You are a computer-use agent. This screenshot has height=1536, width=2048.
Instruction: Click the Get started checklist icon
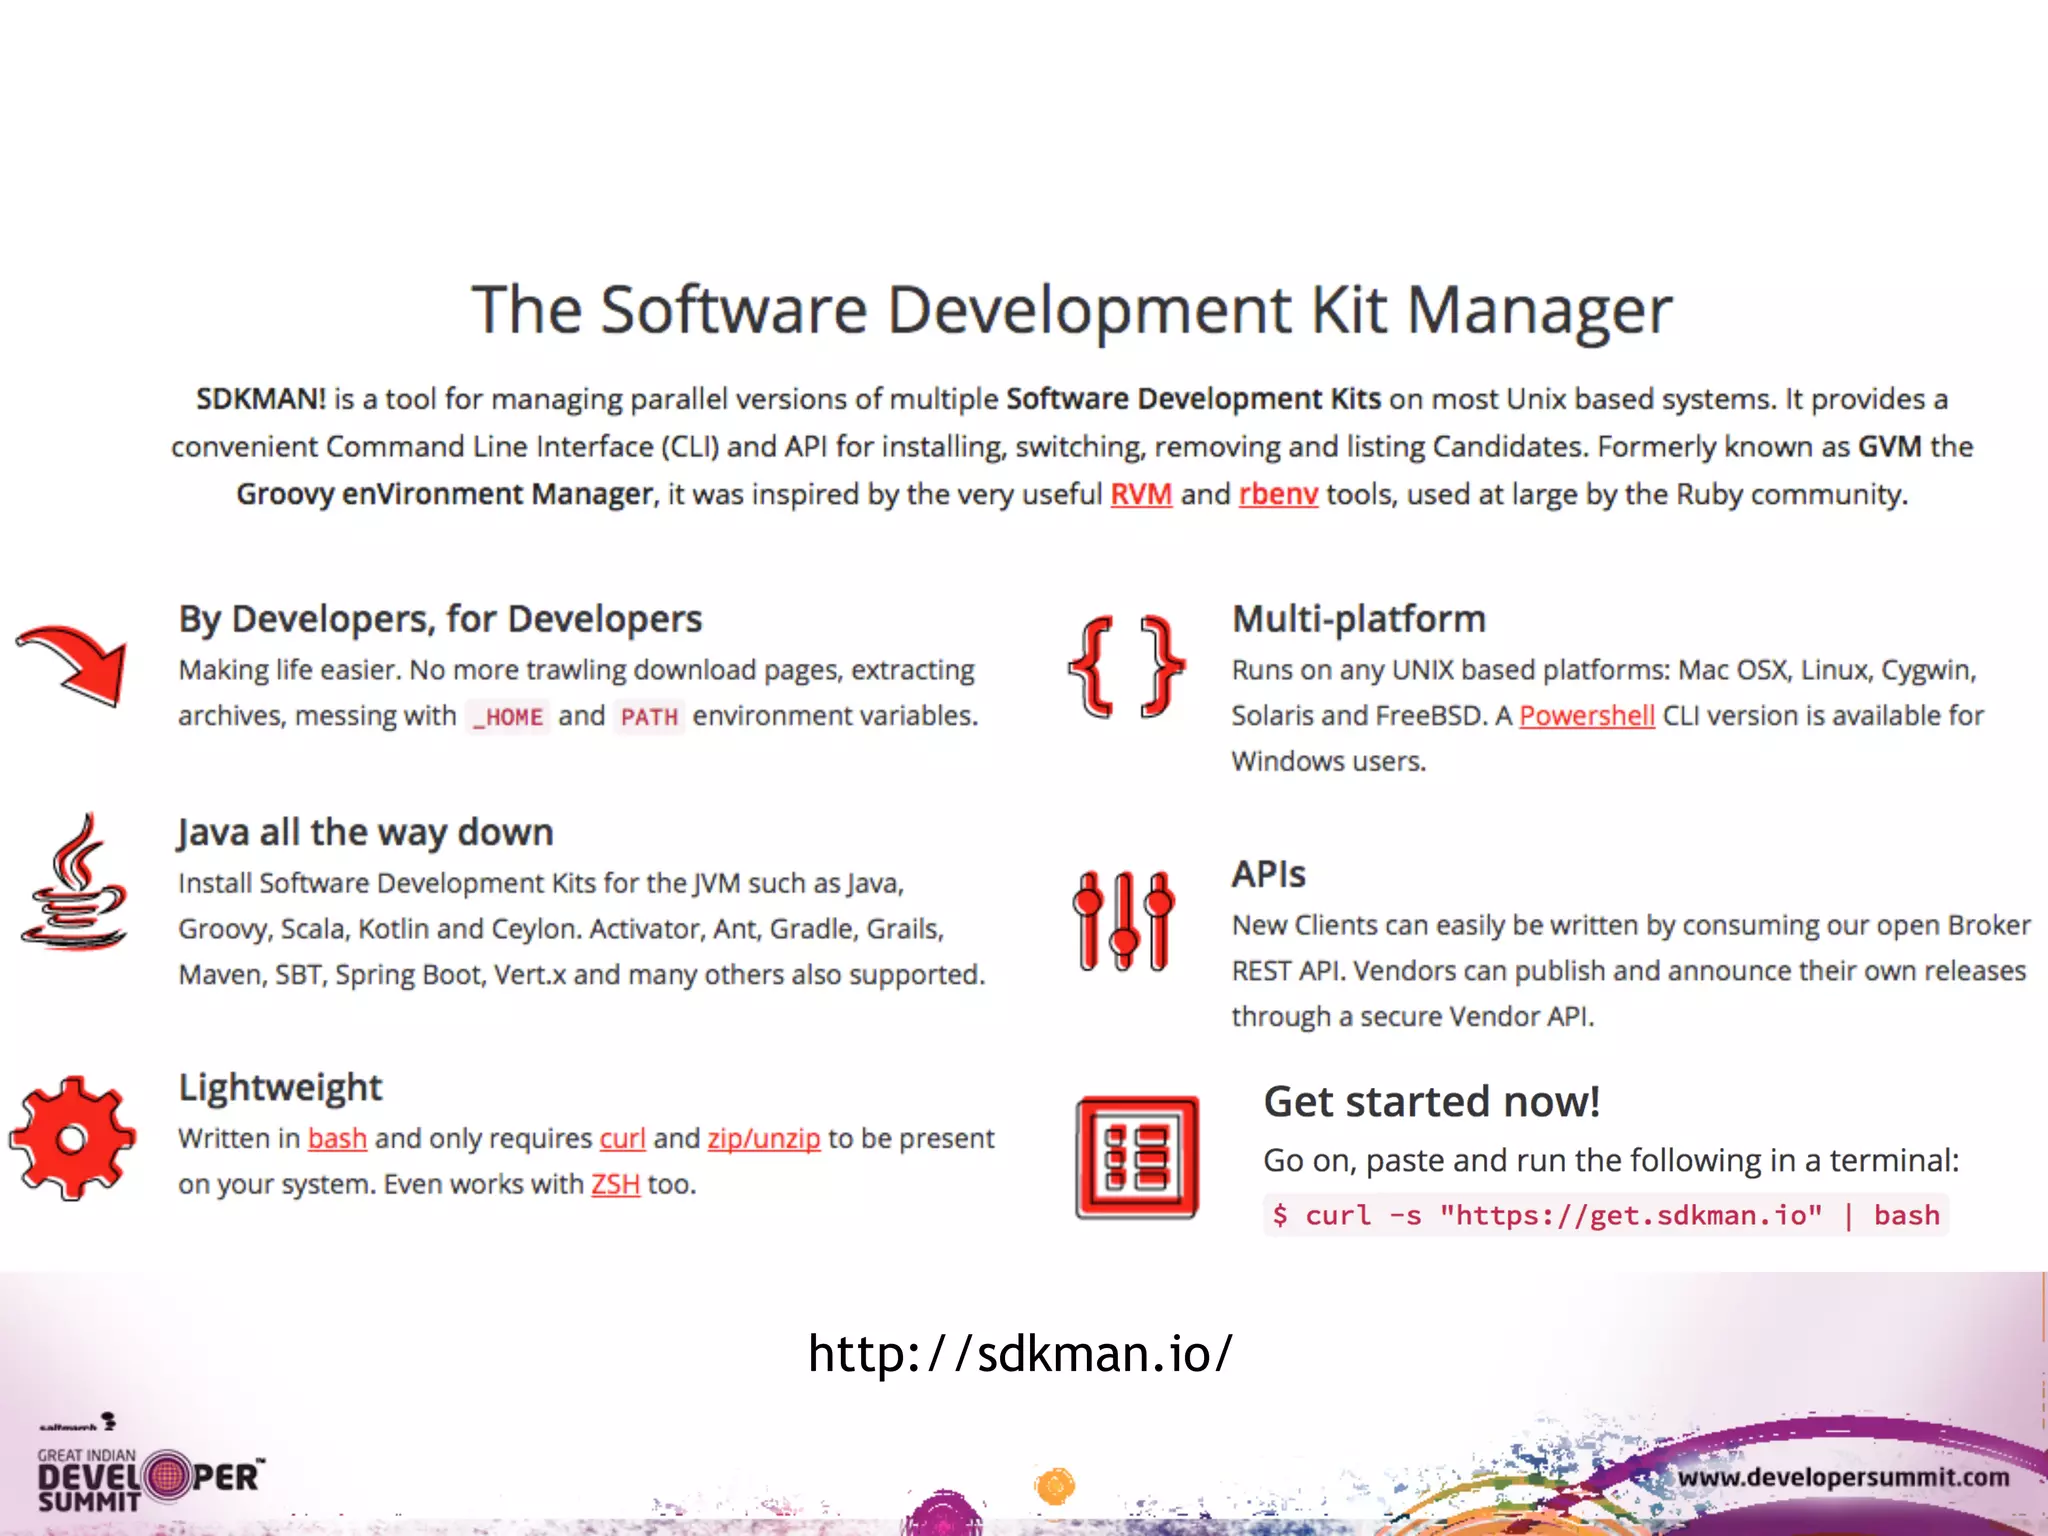1137,1157
